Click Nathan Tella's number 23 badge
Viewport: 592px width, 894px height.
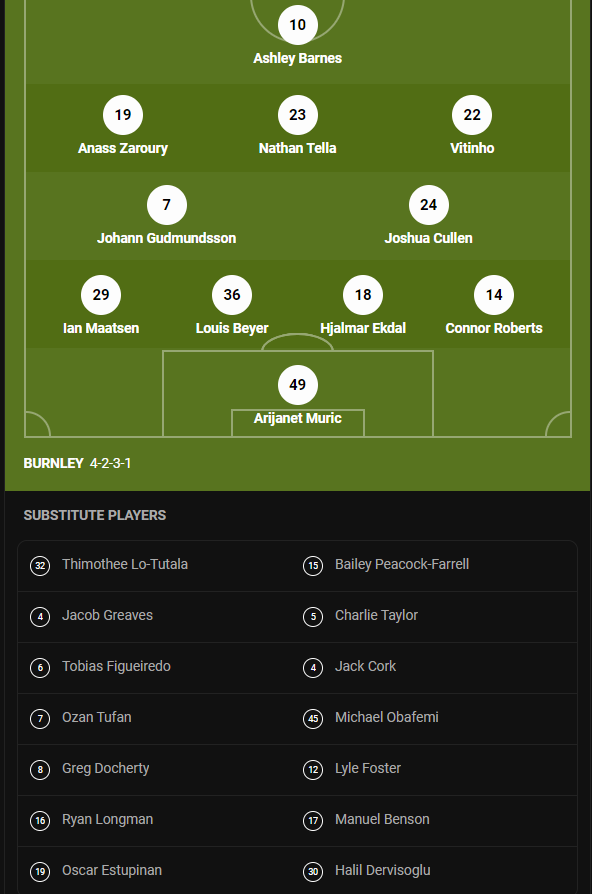[298, 115]
